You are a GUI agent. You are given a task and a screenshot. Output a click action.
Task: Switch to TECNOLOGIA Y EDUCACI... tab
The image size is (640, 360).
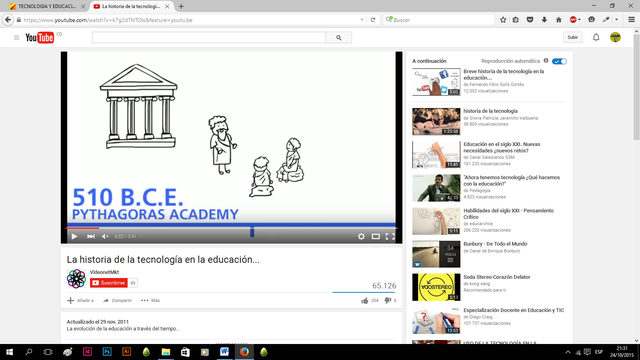coord(48,6)
